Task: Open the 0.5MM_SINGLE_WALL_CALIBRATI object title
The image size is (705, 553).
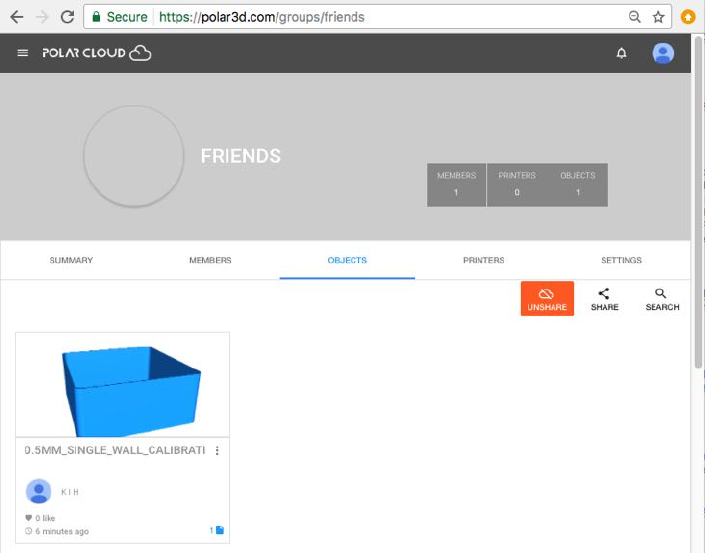Action: pyautogui.click(x=115, y=450)
